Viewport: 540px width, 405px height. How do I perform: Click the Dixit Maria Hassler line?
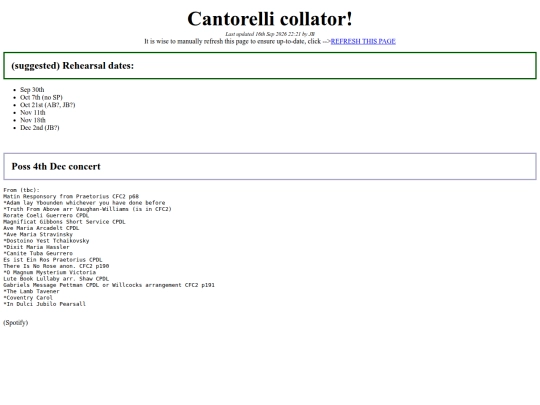(x=36, y=247)
